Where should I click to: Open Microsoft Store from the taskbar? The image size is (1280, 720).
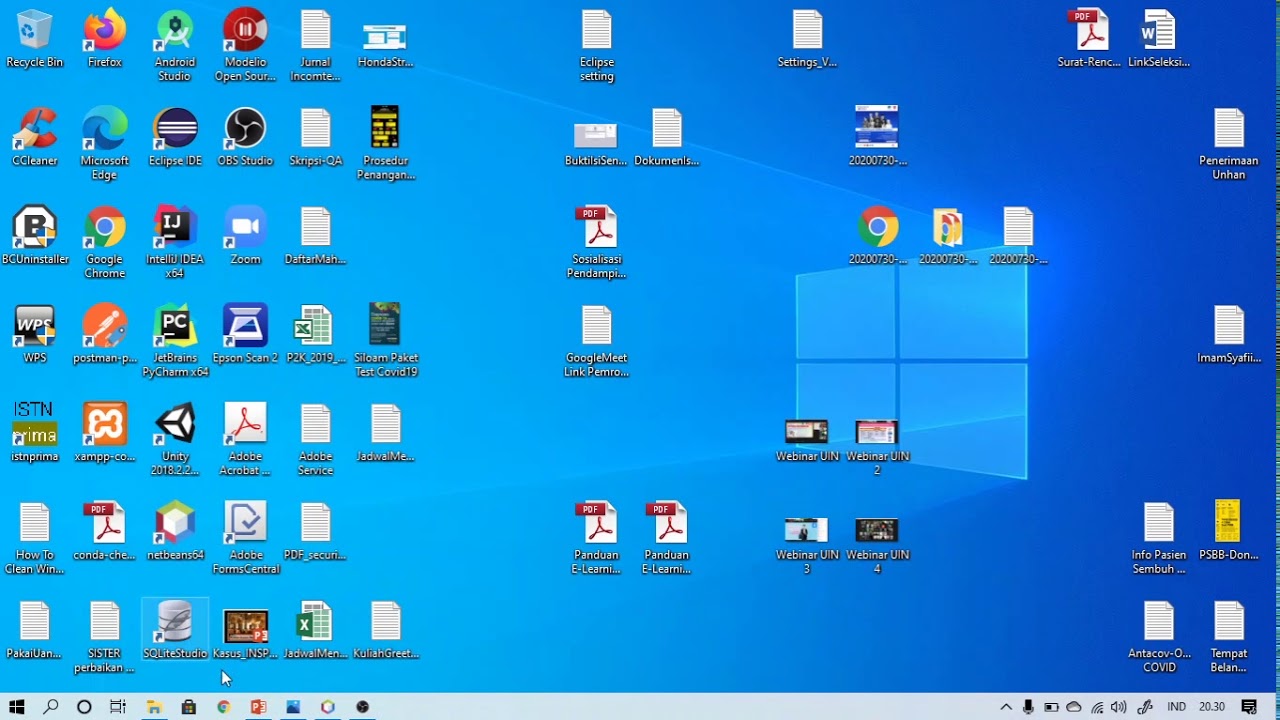pos(189,707)
